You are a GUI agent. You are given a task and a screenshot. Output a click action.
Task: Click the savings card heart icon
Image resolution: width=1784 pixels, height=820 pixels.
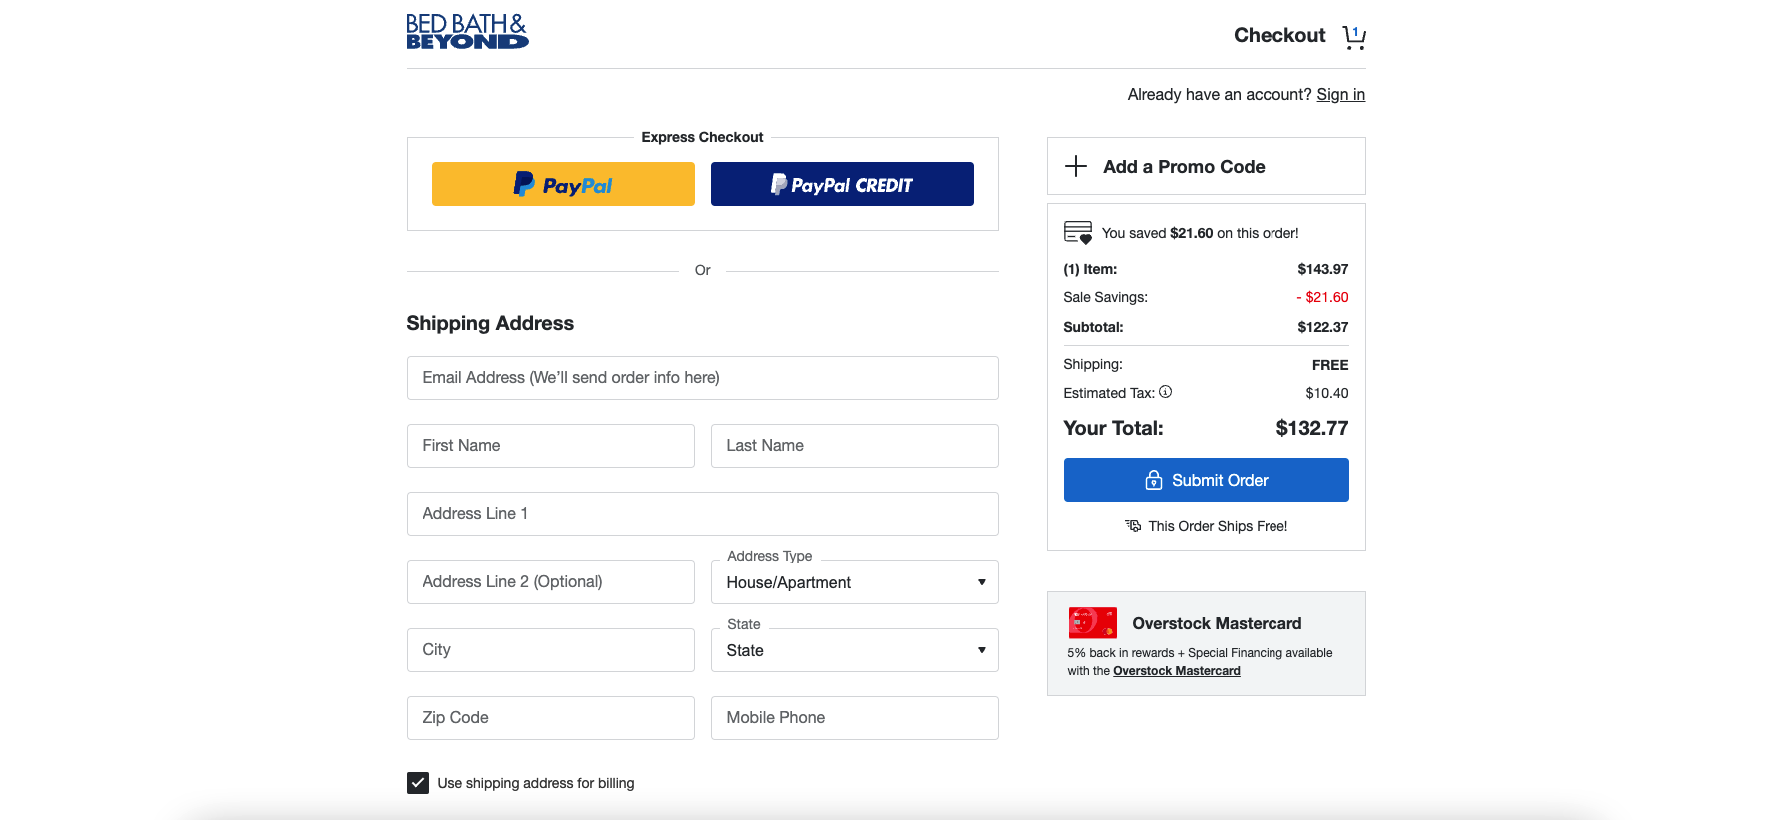click(1078, 233)
